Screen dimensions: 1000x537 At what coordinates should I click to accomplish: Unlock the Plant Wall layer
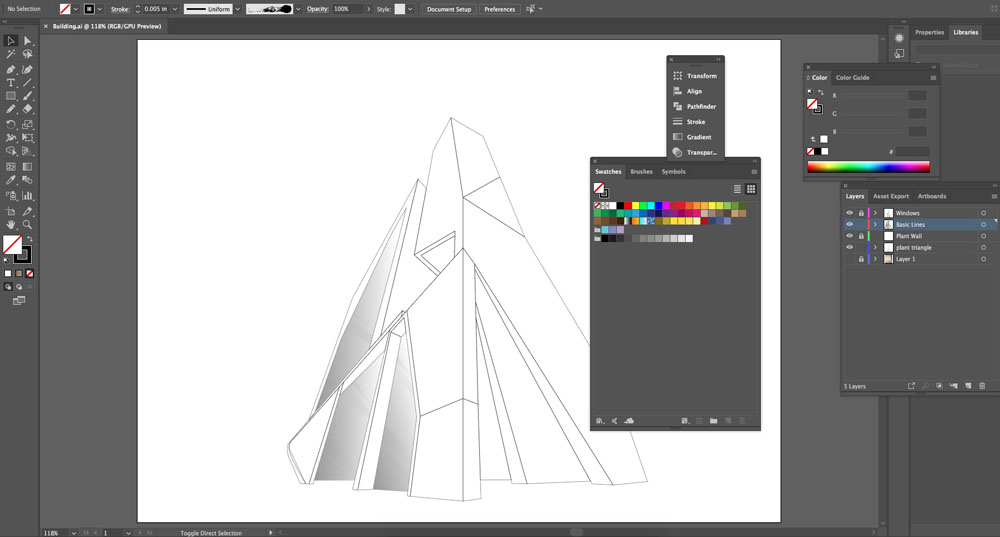pyautogui.click(x=861, y=236)
